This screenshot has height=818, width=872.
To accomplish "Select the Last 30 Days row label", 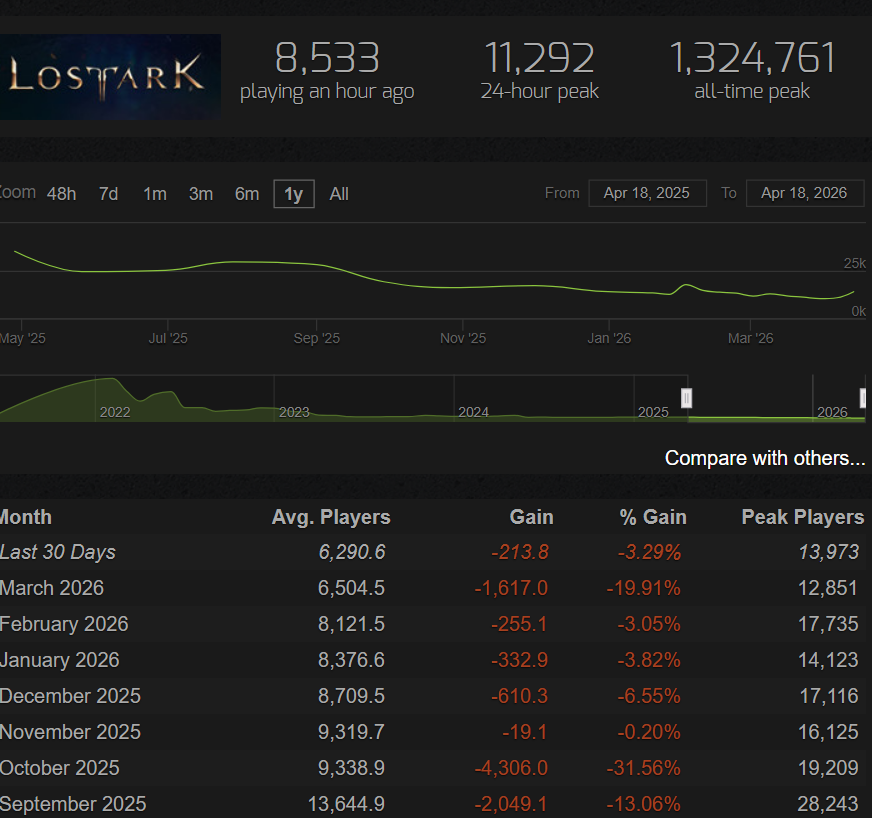I will [58, 552].
